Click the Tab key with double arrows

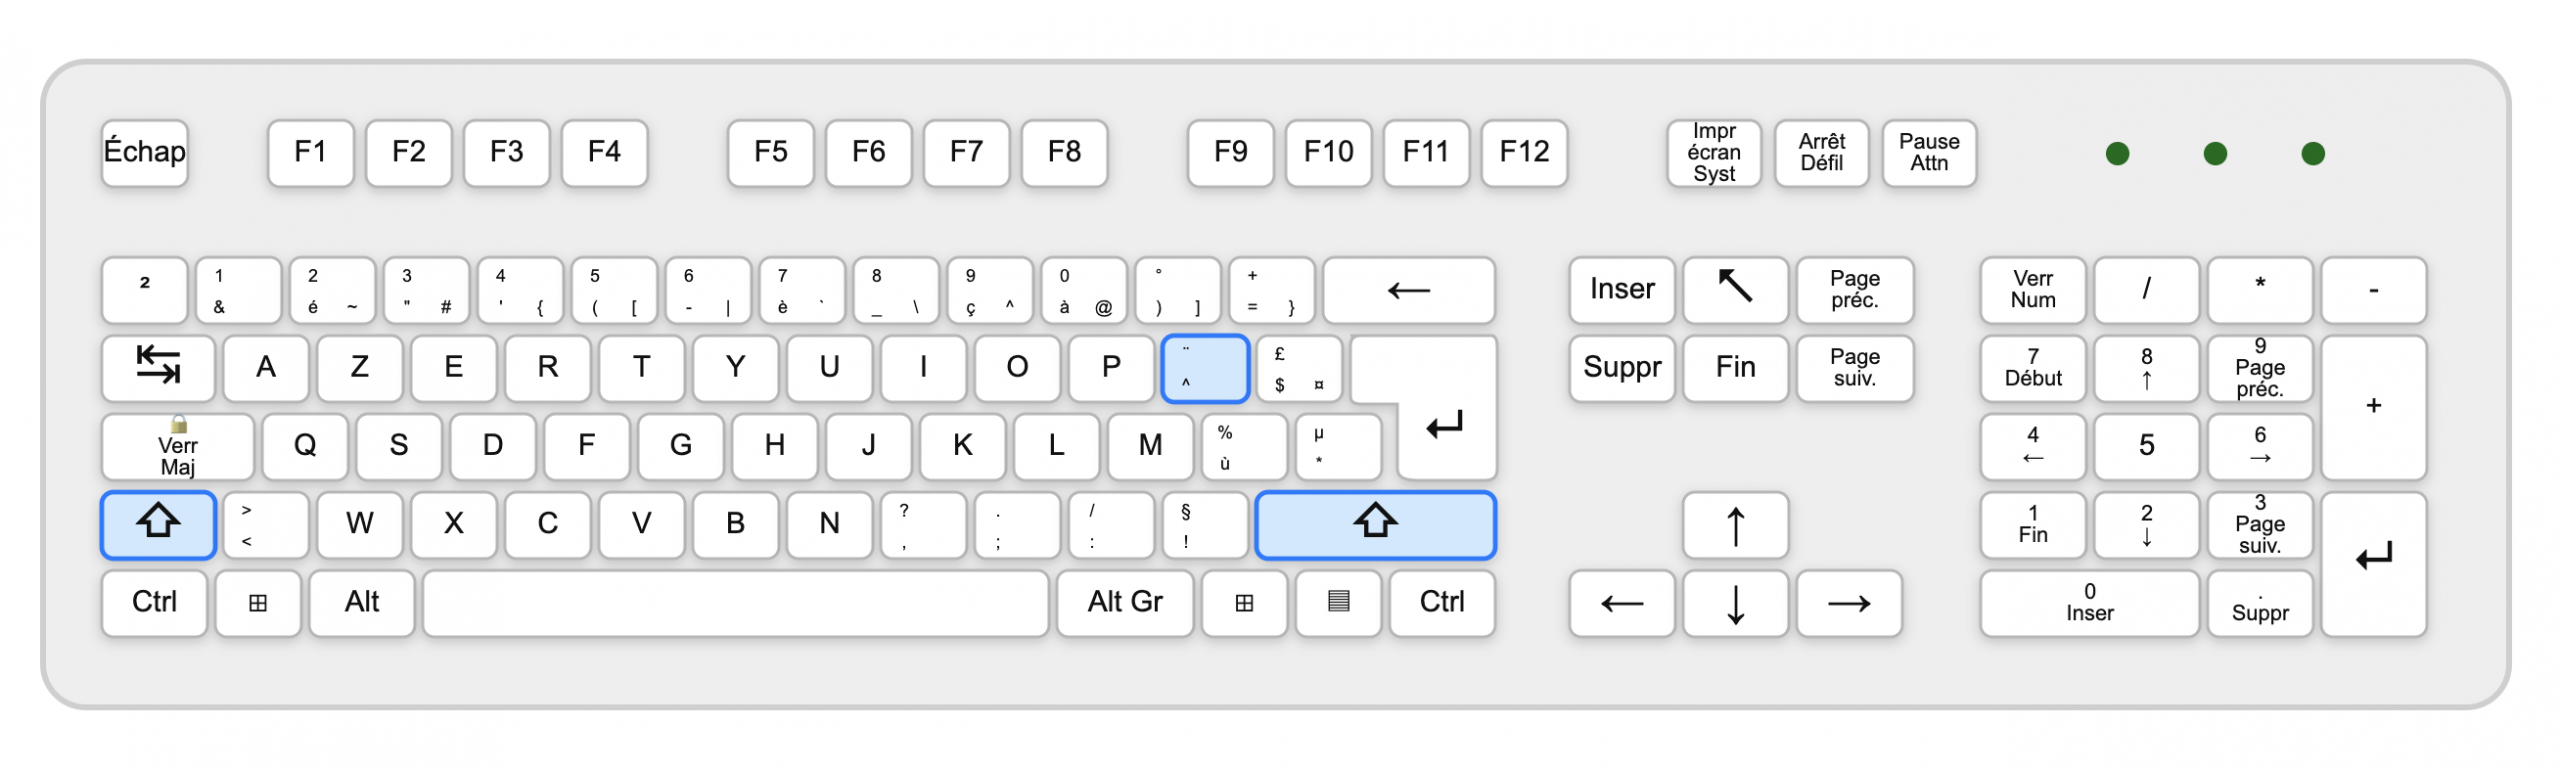point(158,367)
